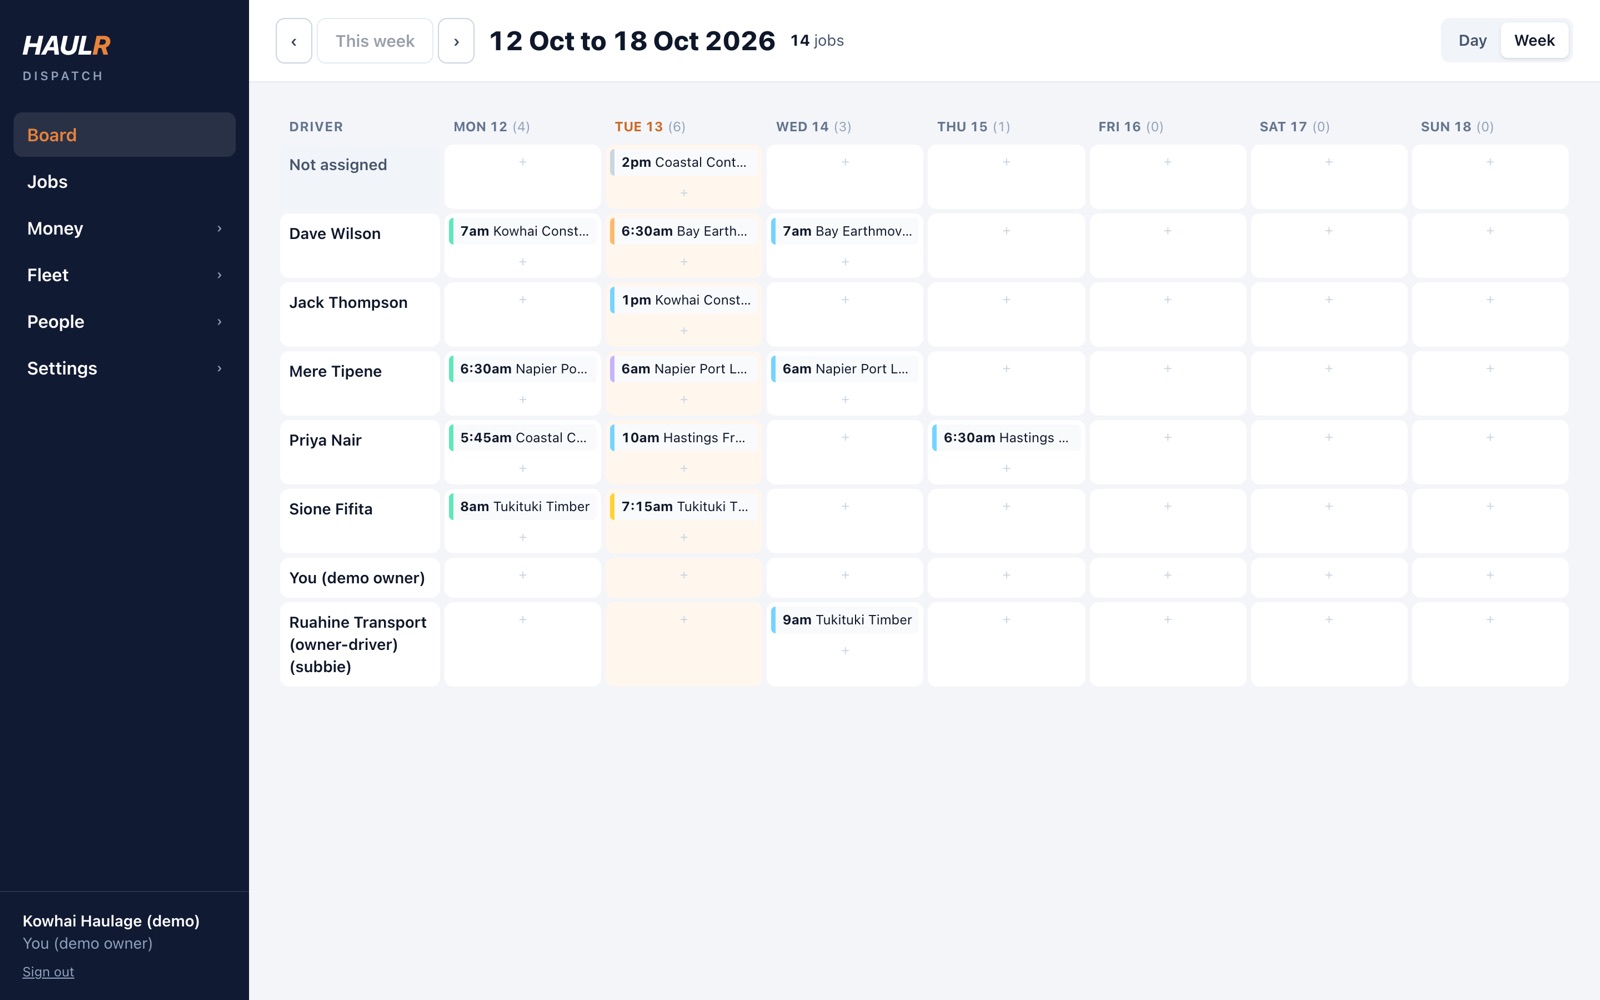Add job for Ruahine Transport on Friday 16
This screenshot has width=1600, height=1000.
(1167, 620)
